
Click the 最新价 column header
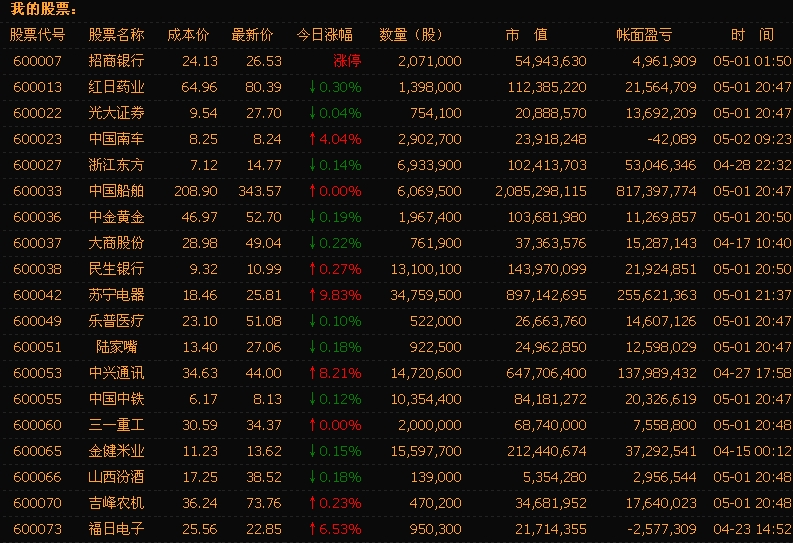(252, 35)
